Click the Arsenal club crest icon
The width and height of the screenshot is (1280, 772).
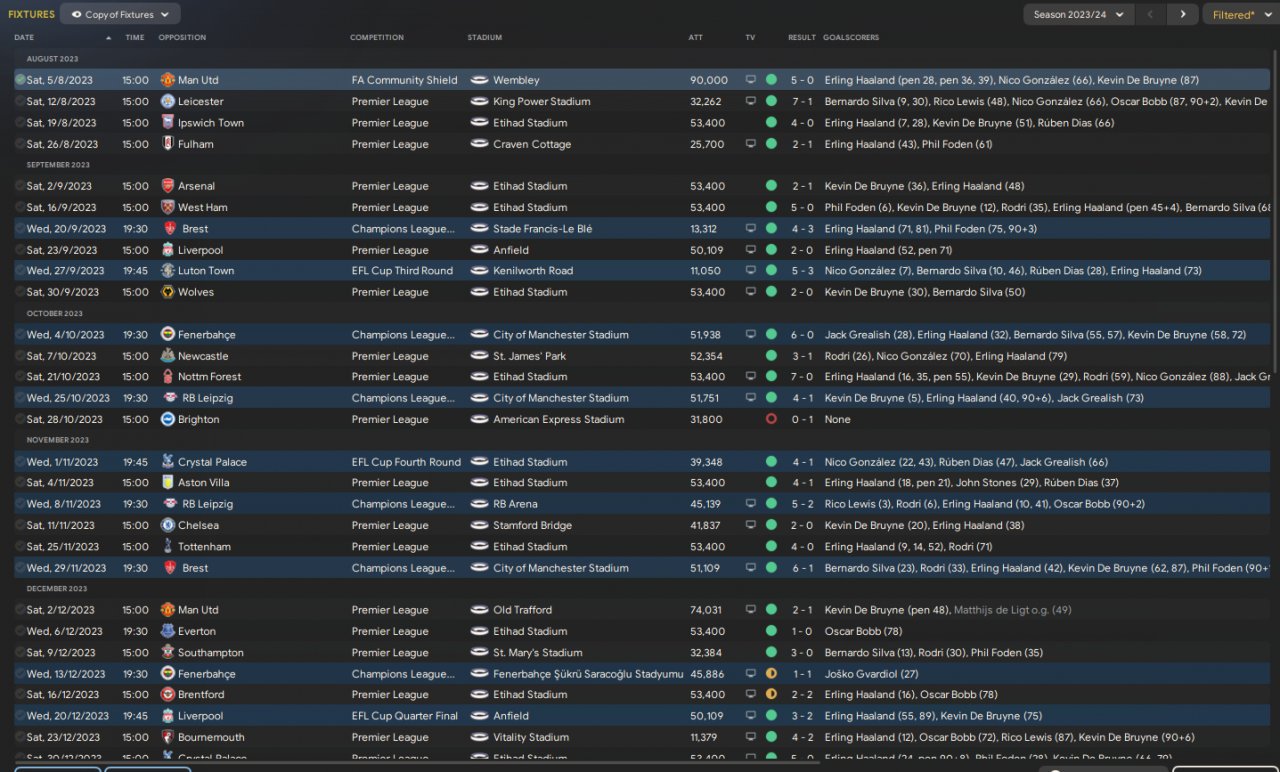coord(168,186)
